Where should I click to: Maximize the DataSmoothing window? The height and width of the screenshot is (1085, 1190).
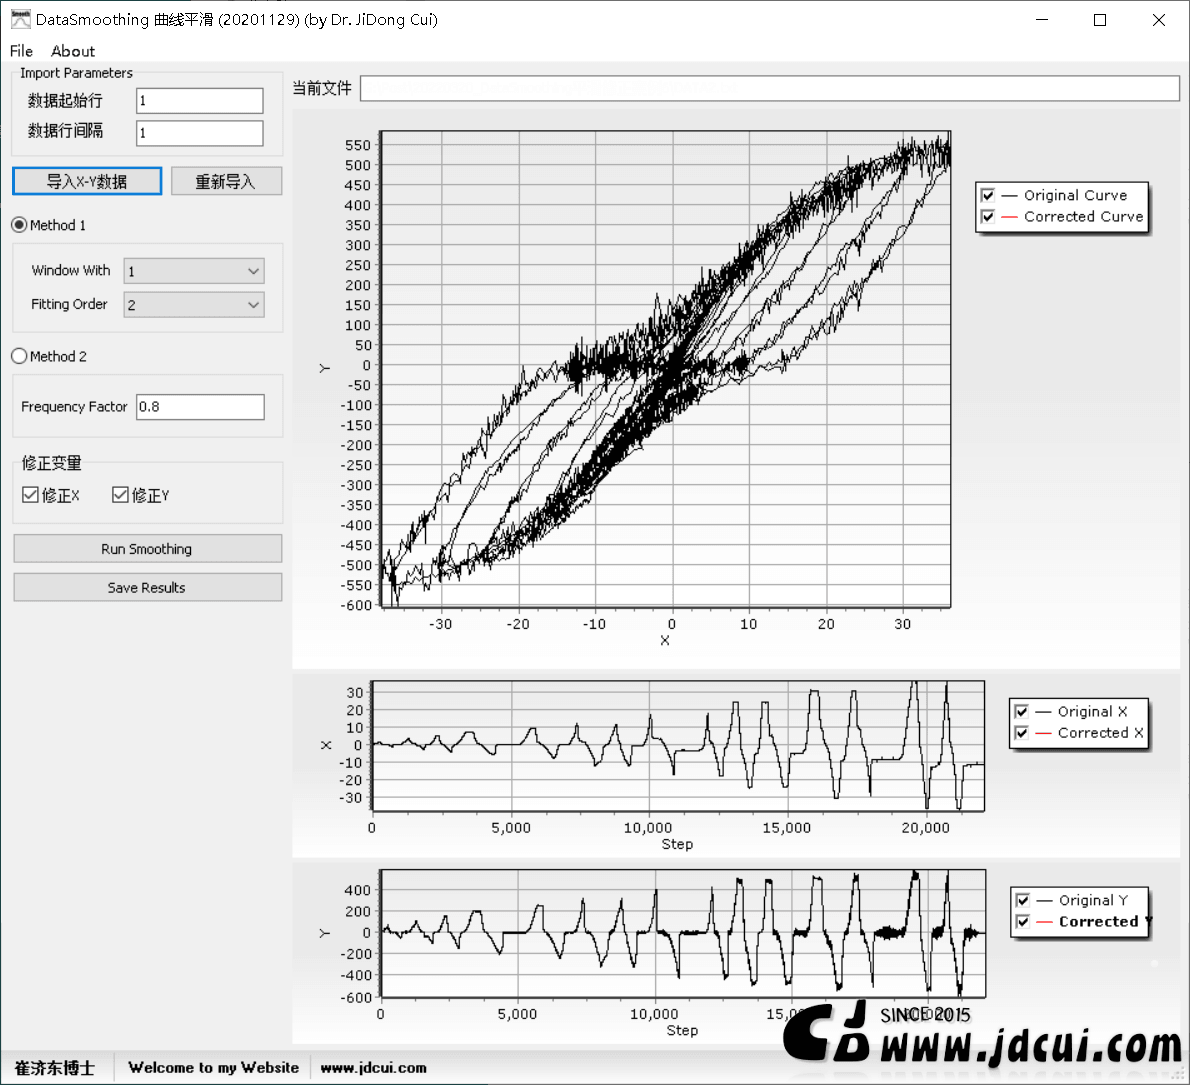click(1100, 20)
